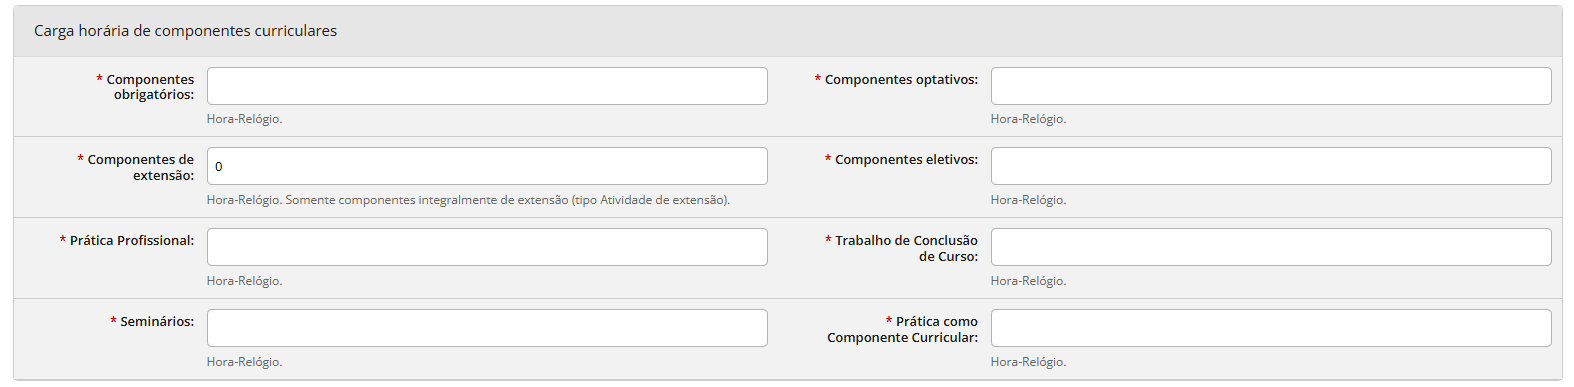Screen dimensions: 1574x387
Task: Click the 'Componentes eletivos' label
Action: pos(906,159)
